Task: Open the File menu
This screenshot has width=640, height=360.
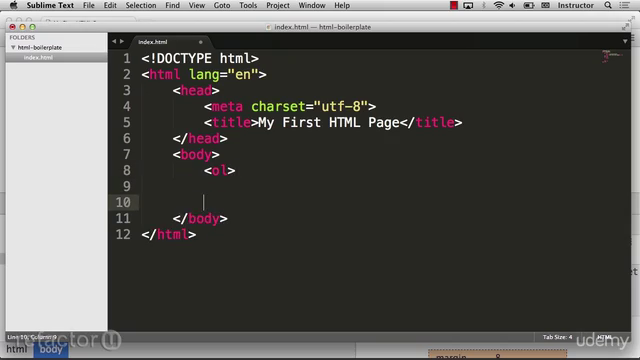Action: coord(89,5)
